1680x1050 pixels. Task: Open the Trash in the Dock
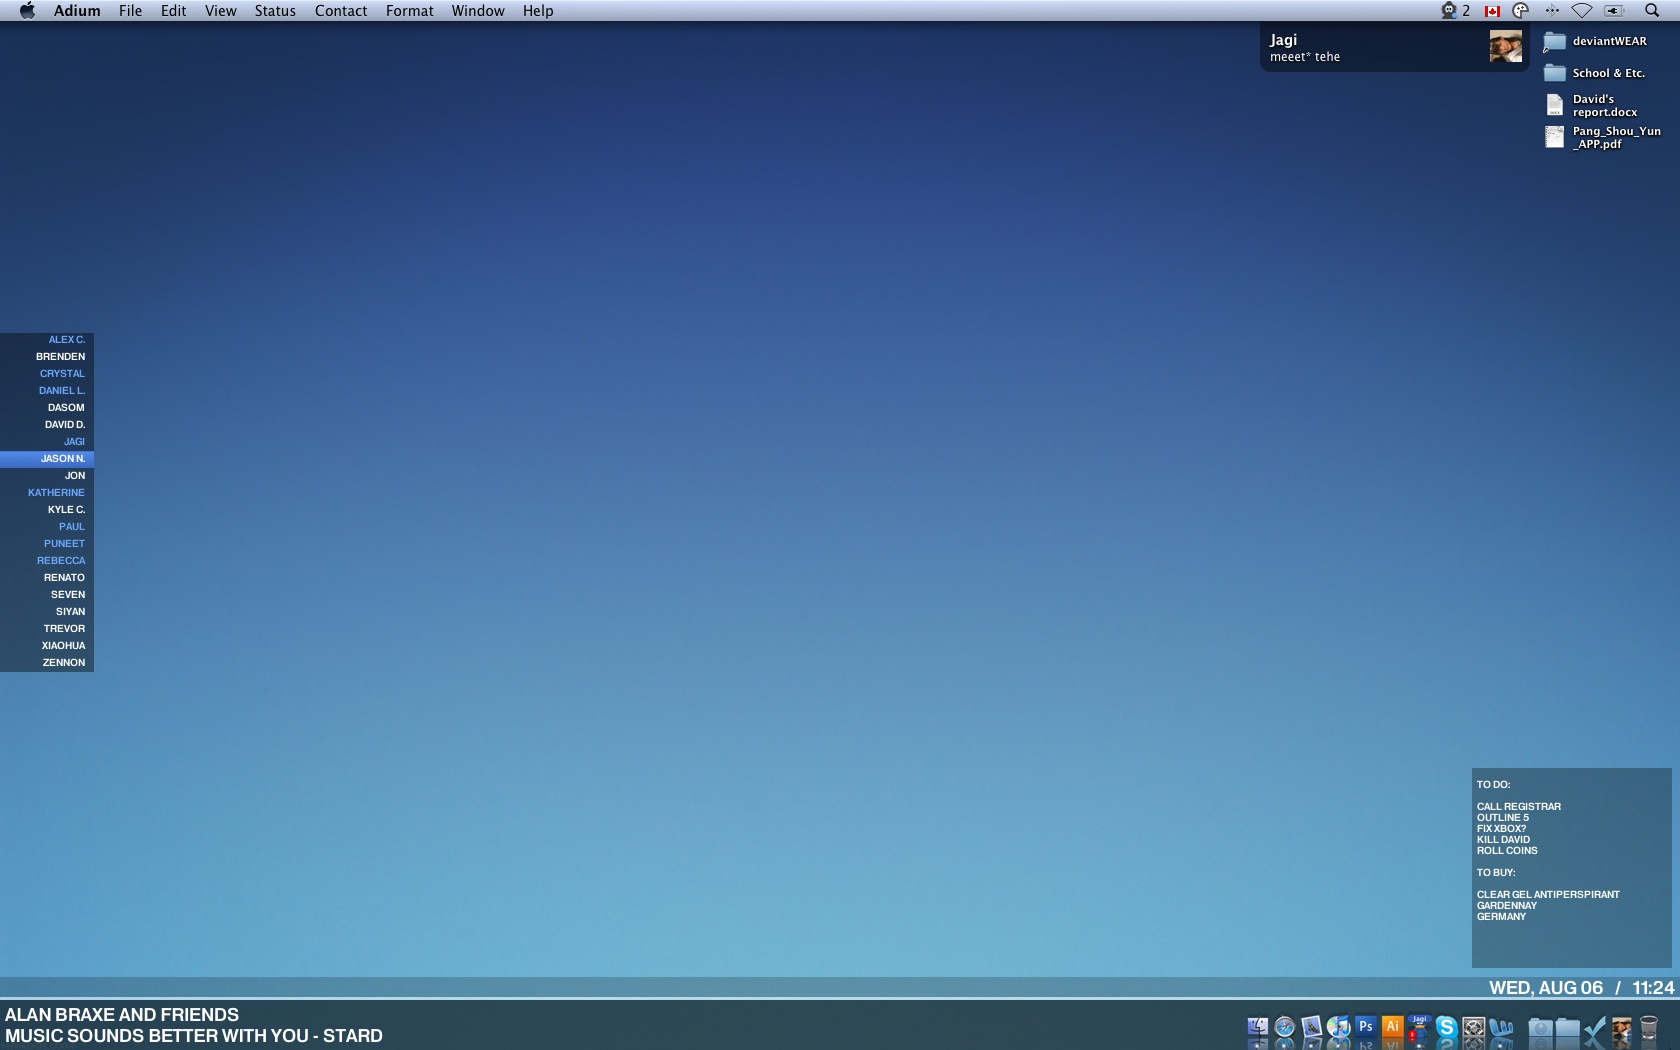point(1649,1029)
